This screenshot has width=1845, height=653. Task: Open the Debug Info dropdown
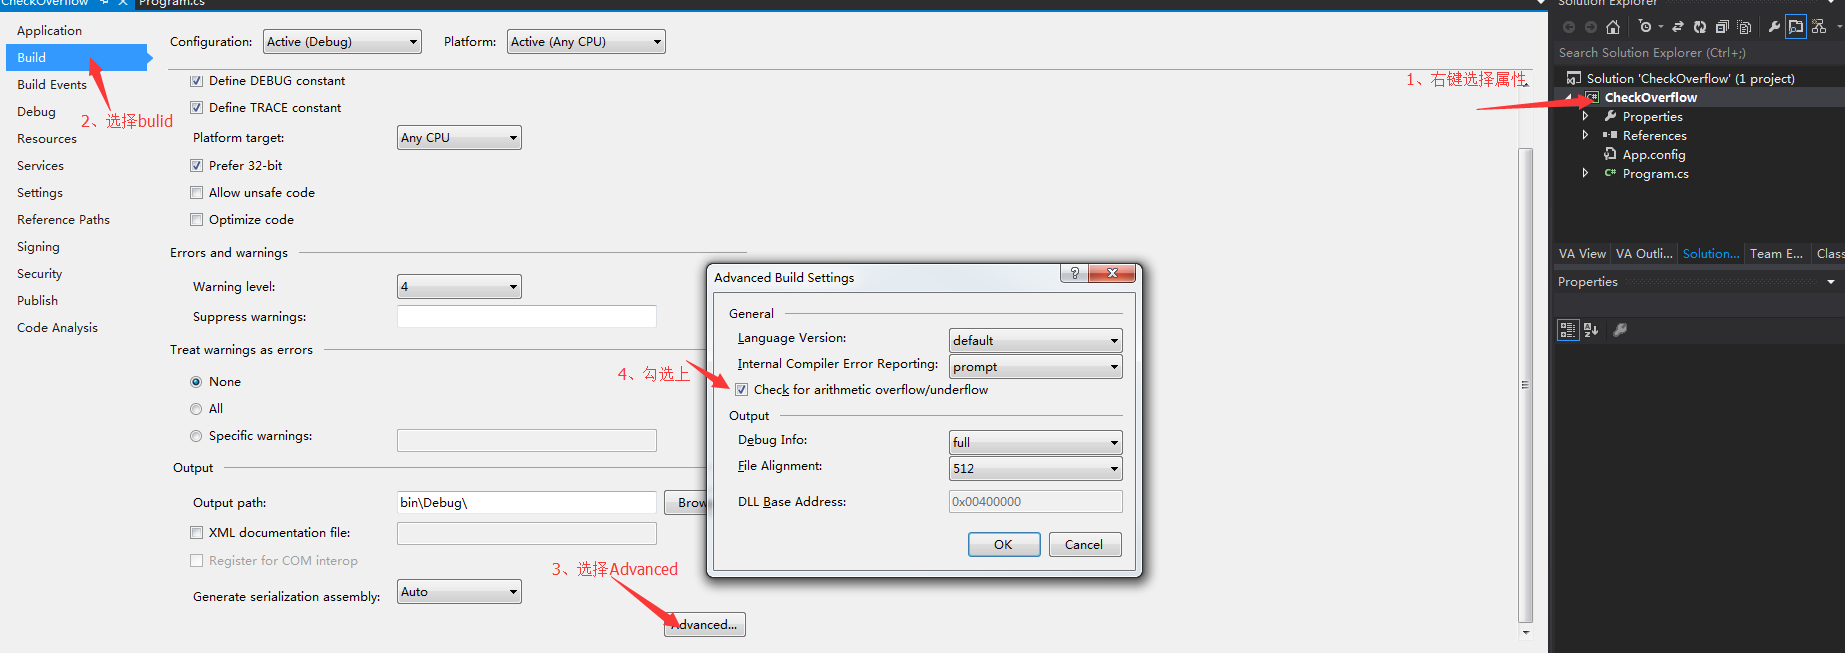tap(1035, 443)
